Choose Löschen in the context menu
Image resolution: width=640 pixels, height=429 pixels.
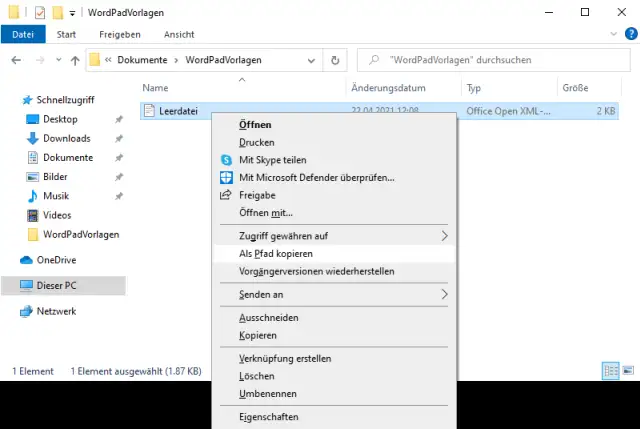(334, 376)
